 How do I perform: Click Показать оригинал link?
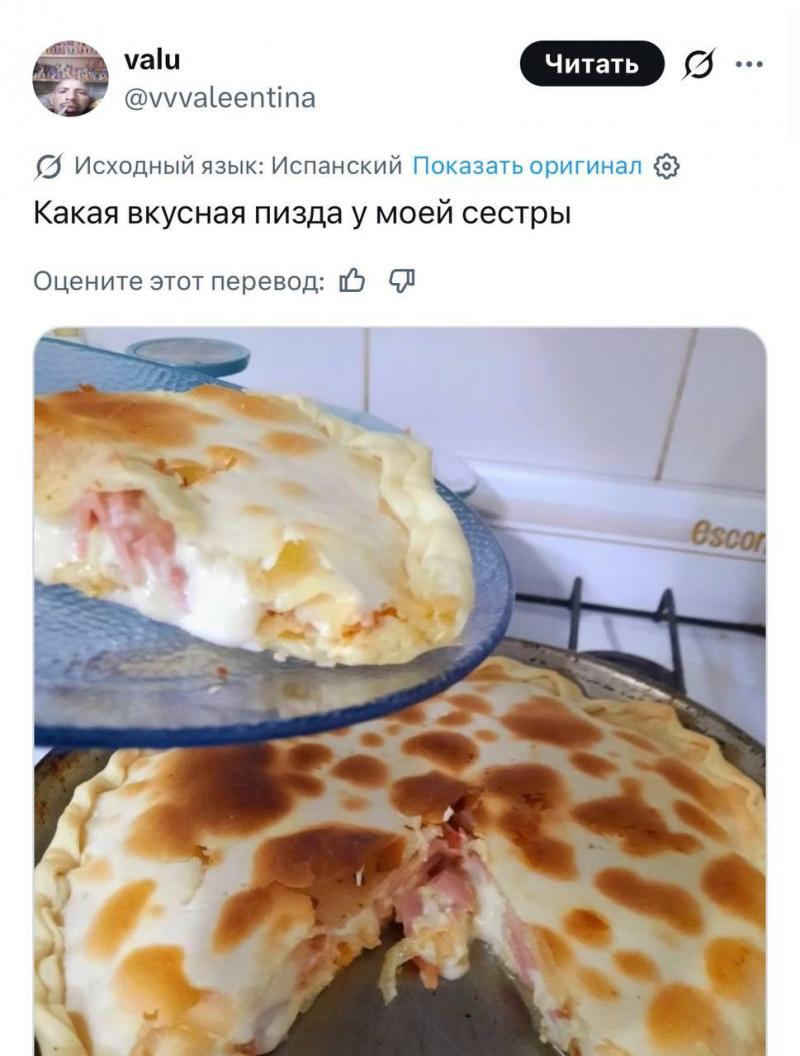point(527,165)
